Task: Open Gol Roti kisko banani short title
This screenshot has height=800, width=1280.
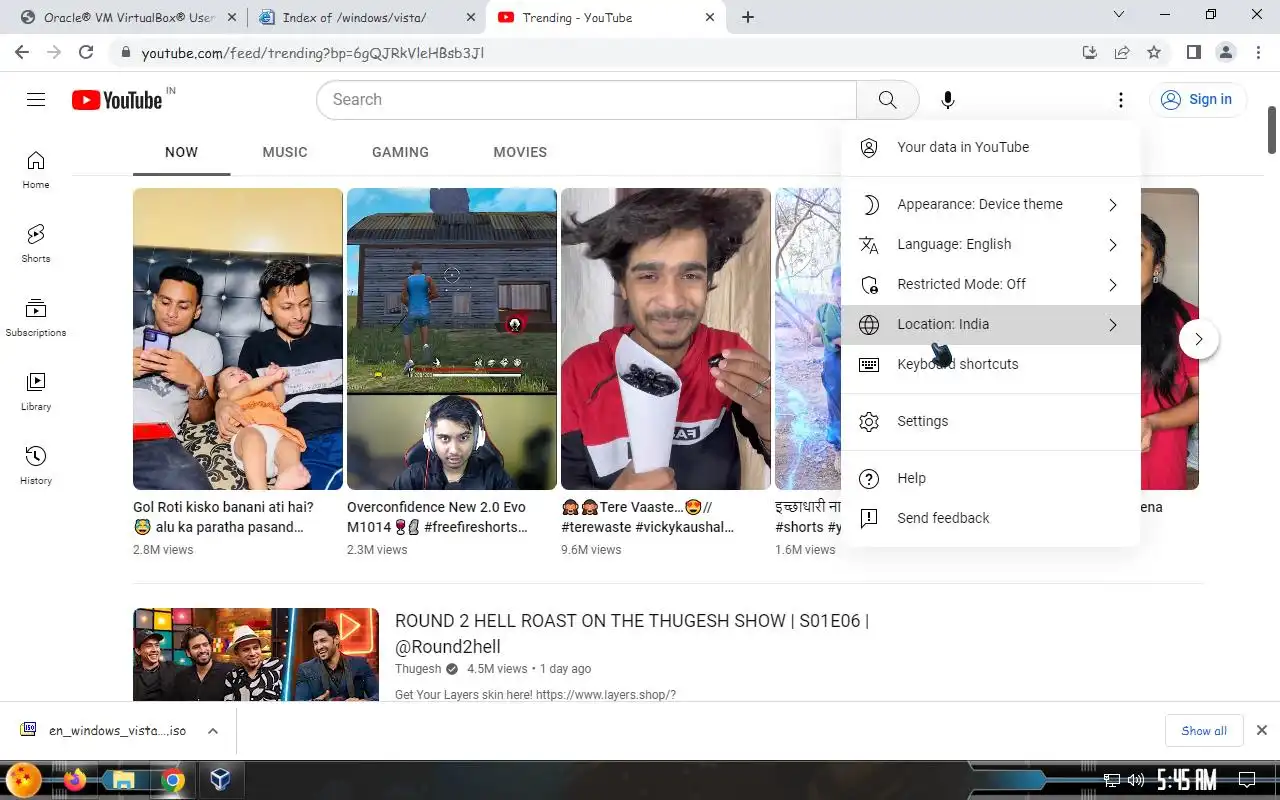Action: coord(223,517)
